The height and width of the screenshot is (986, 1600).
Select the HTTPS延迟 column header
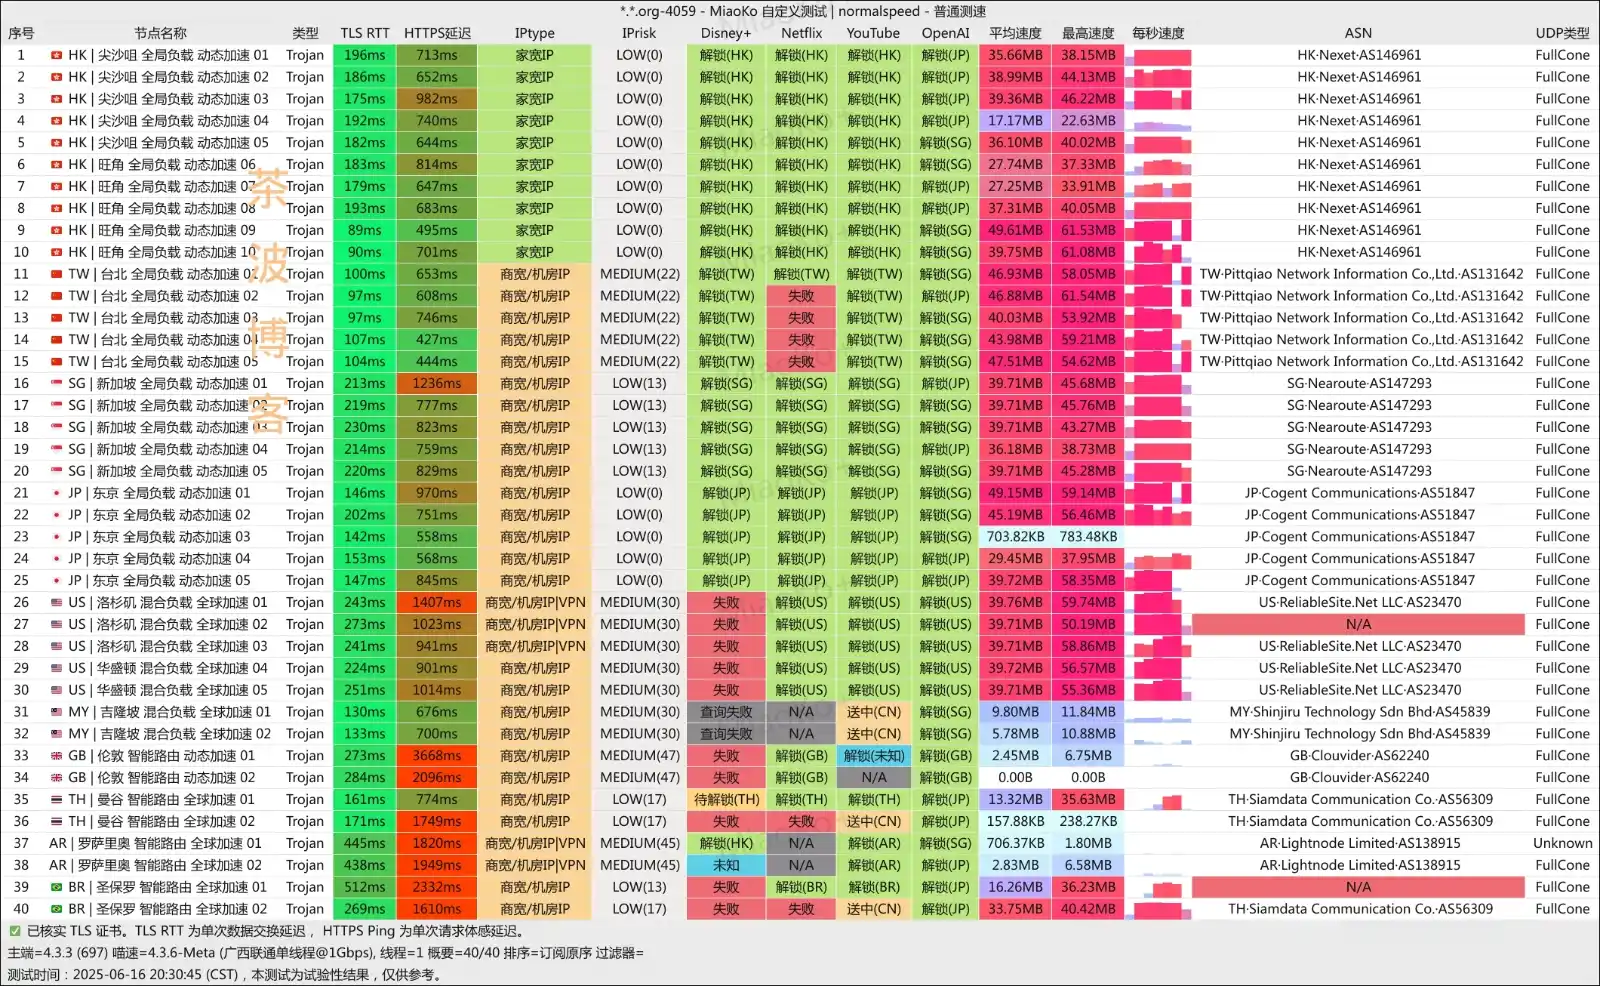[437, 33]
